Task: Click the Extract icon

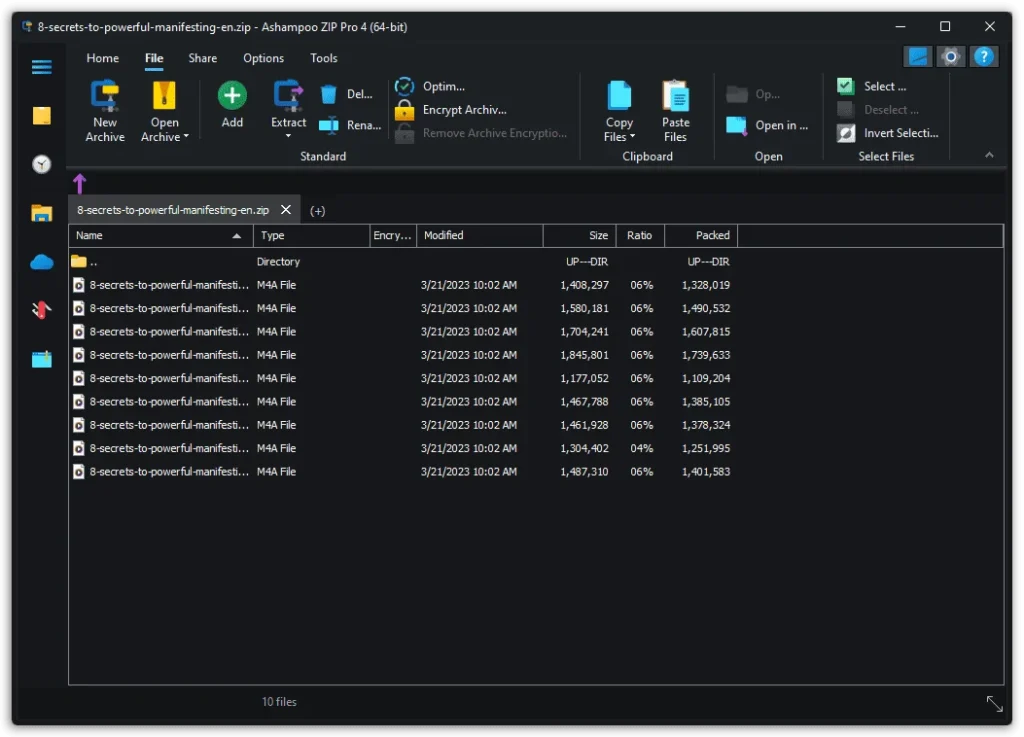Action: point(288,95)
